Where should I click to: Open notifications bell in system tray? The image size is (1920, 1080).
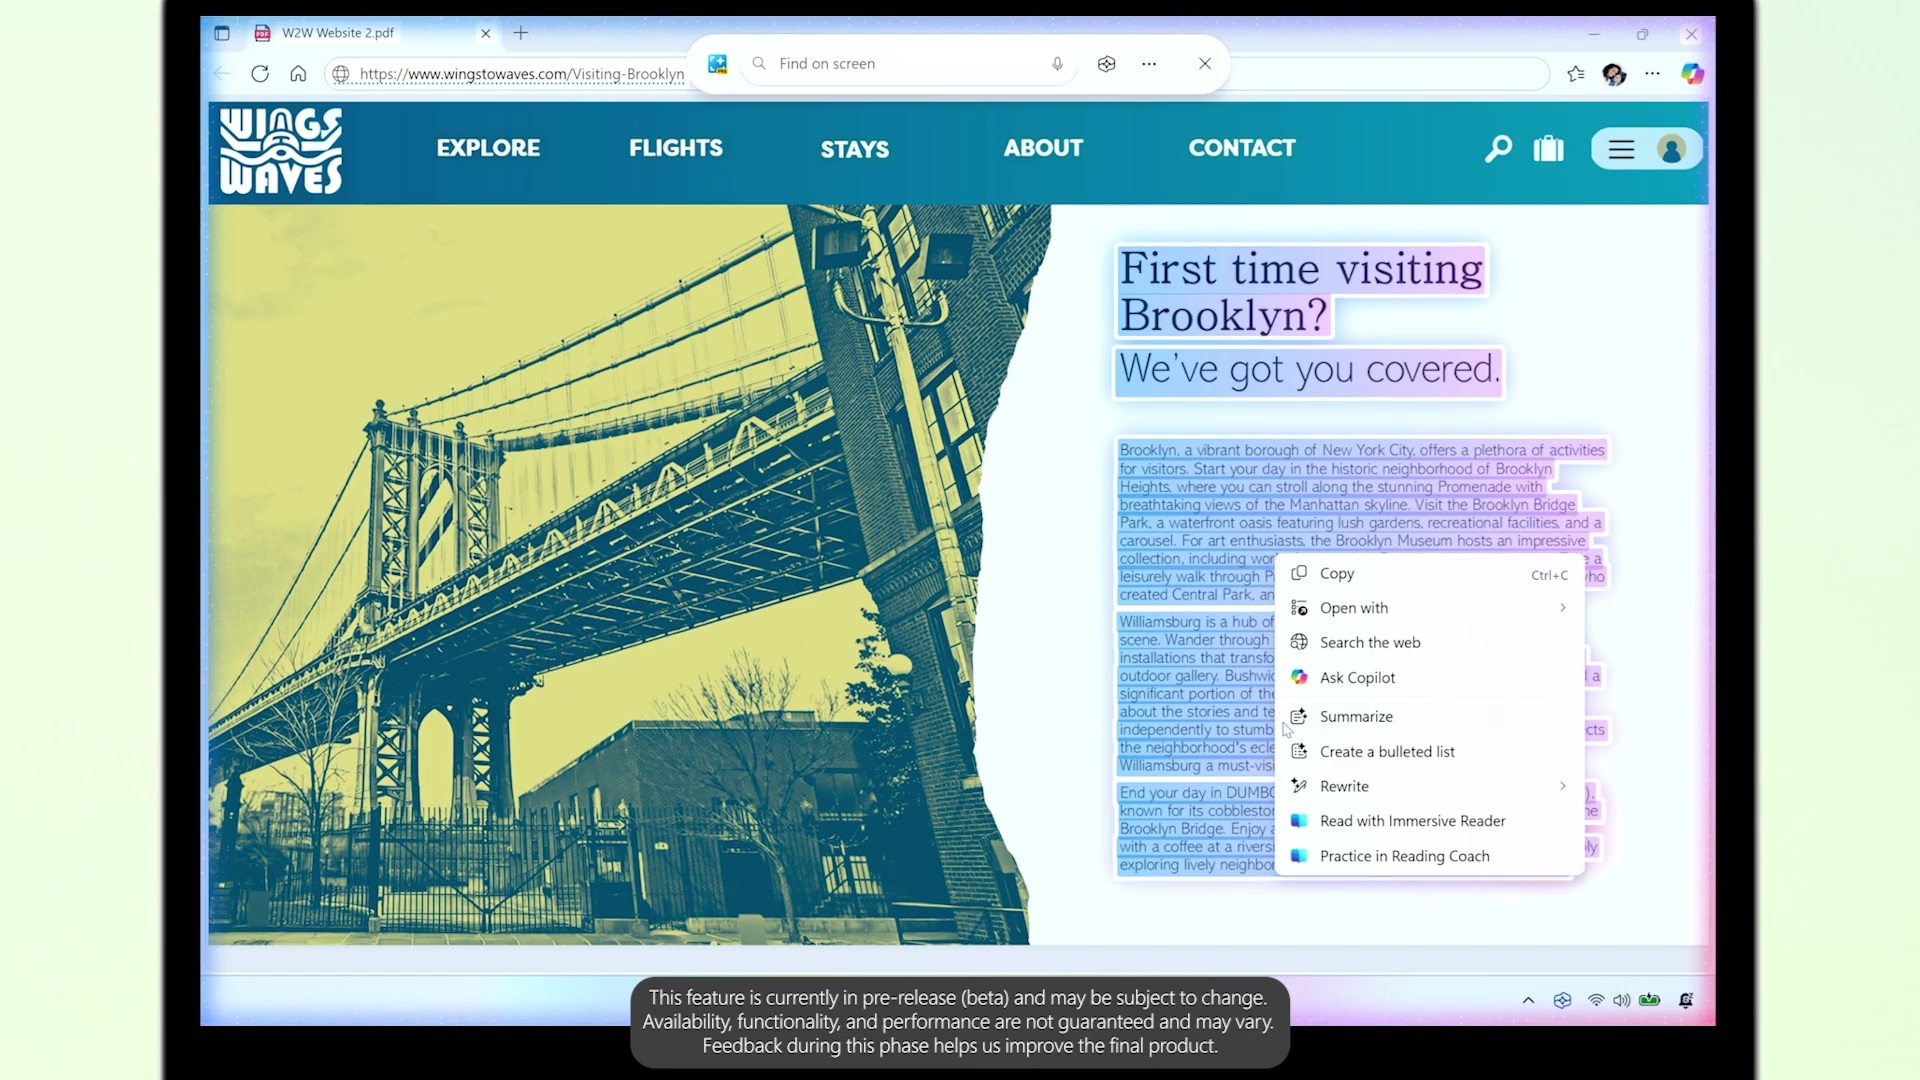coord(1686,1000)
